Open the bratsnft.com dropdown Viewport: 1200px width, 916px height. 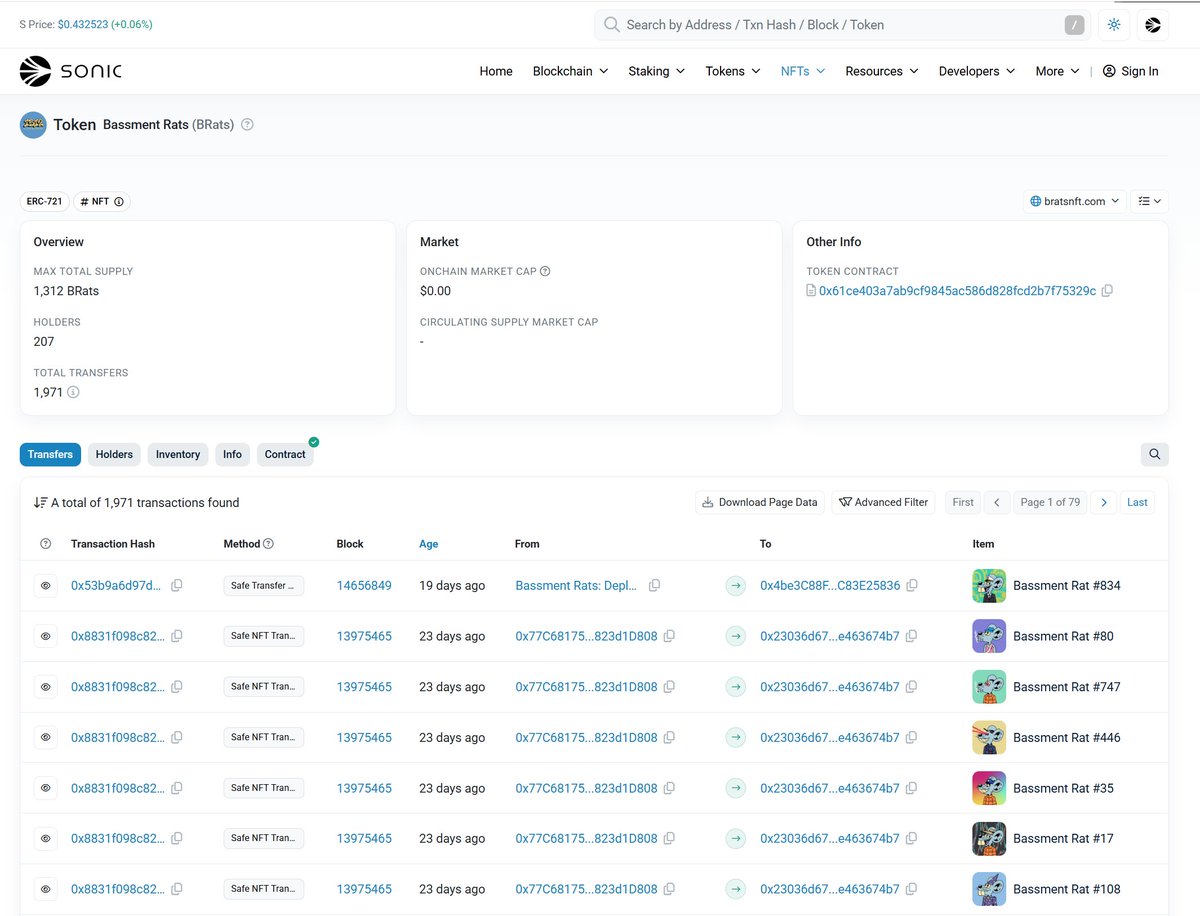pos(1075,202)
